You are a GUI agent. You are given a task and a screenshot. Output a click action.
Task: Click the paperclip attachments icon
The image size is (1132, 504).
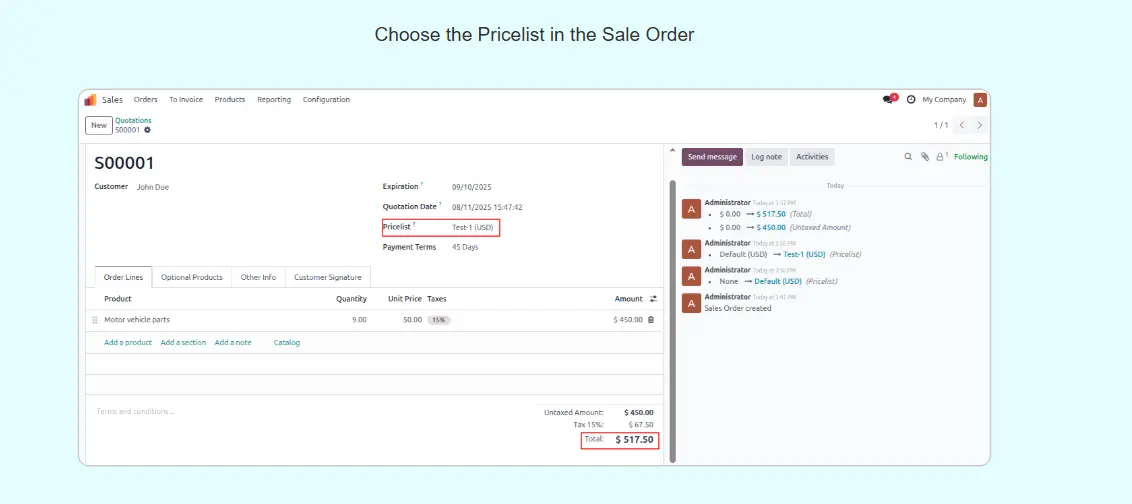[x=925, y=157]
